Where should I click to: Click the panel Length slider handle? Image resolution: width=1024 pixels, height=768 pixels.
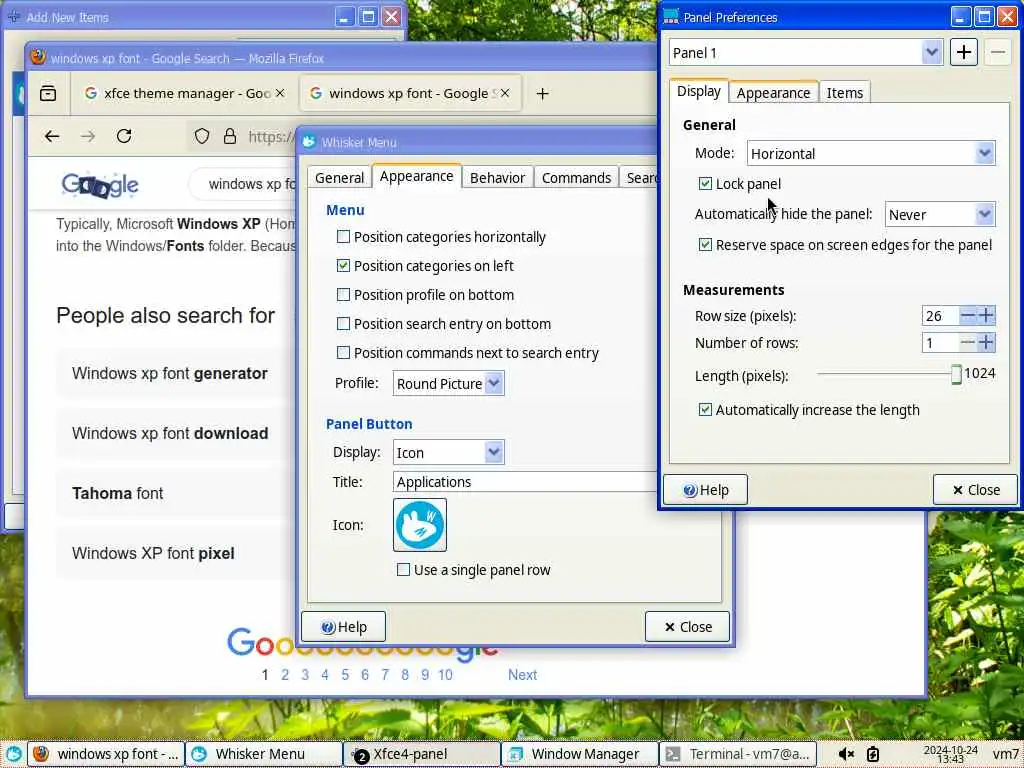tap(956, 374)
